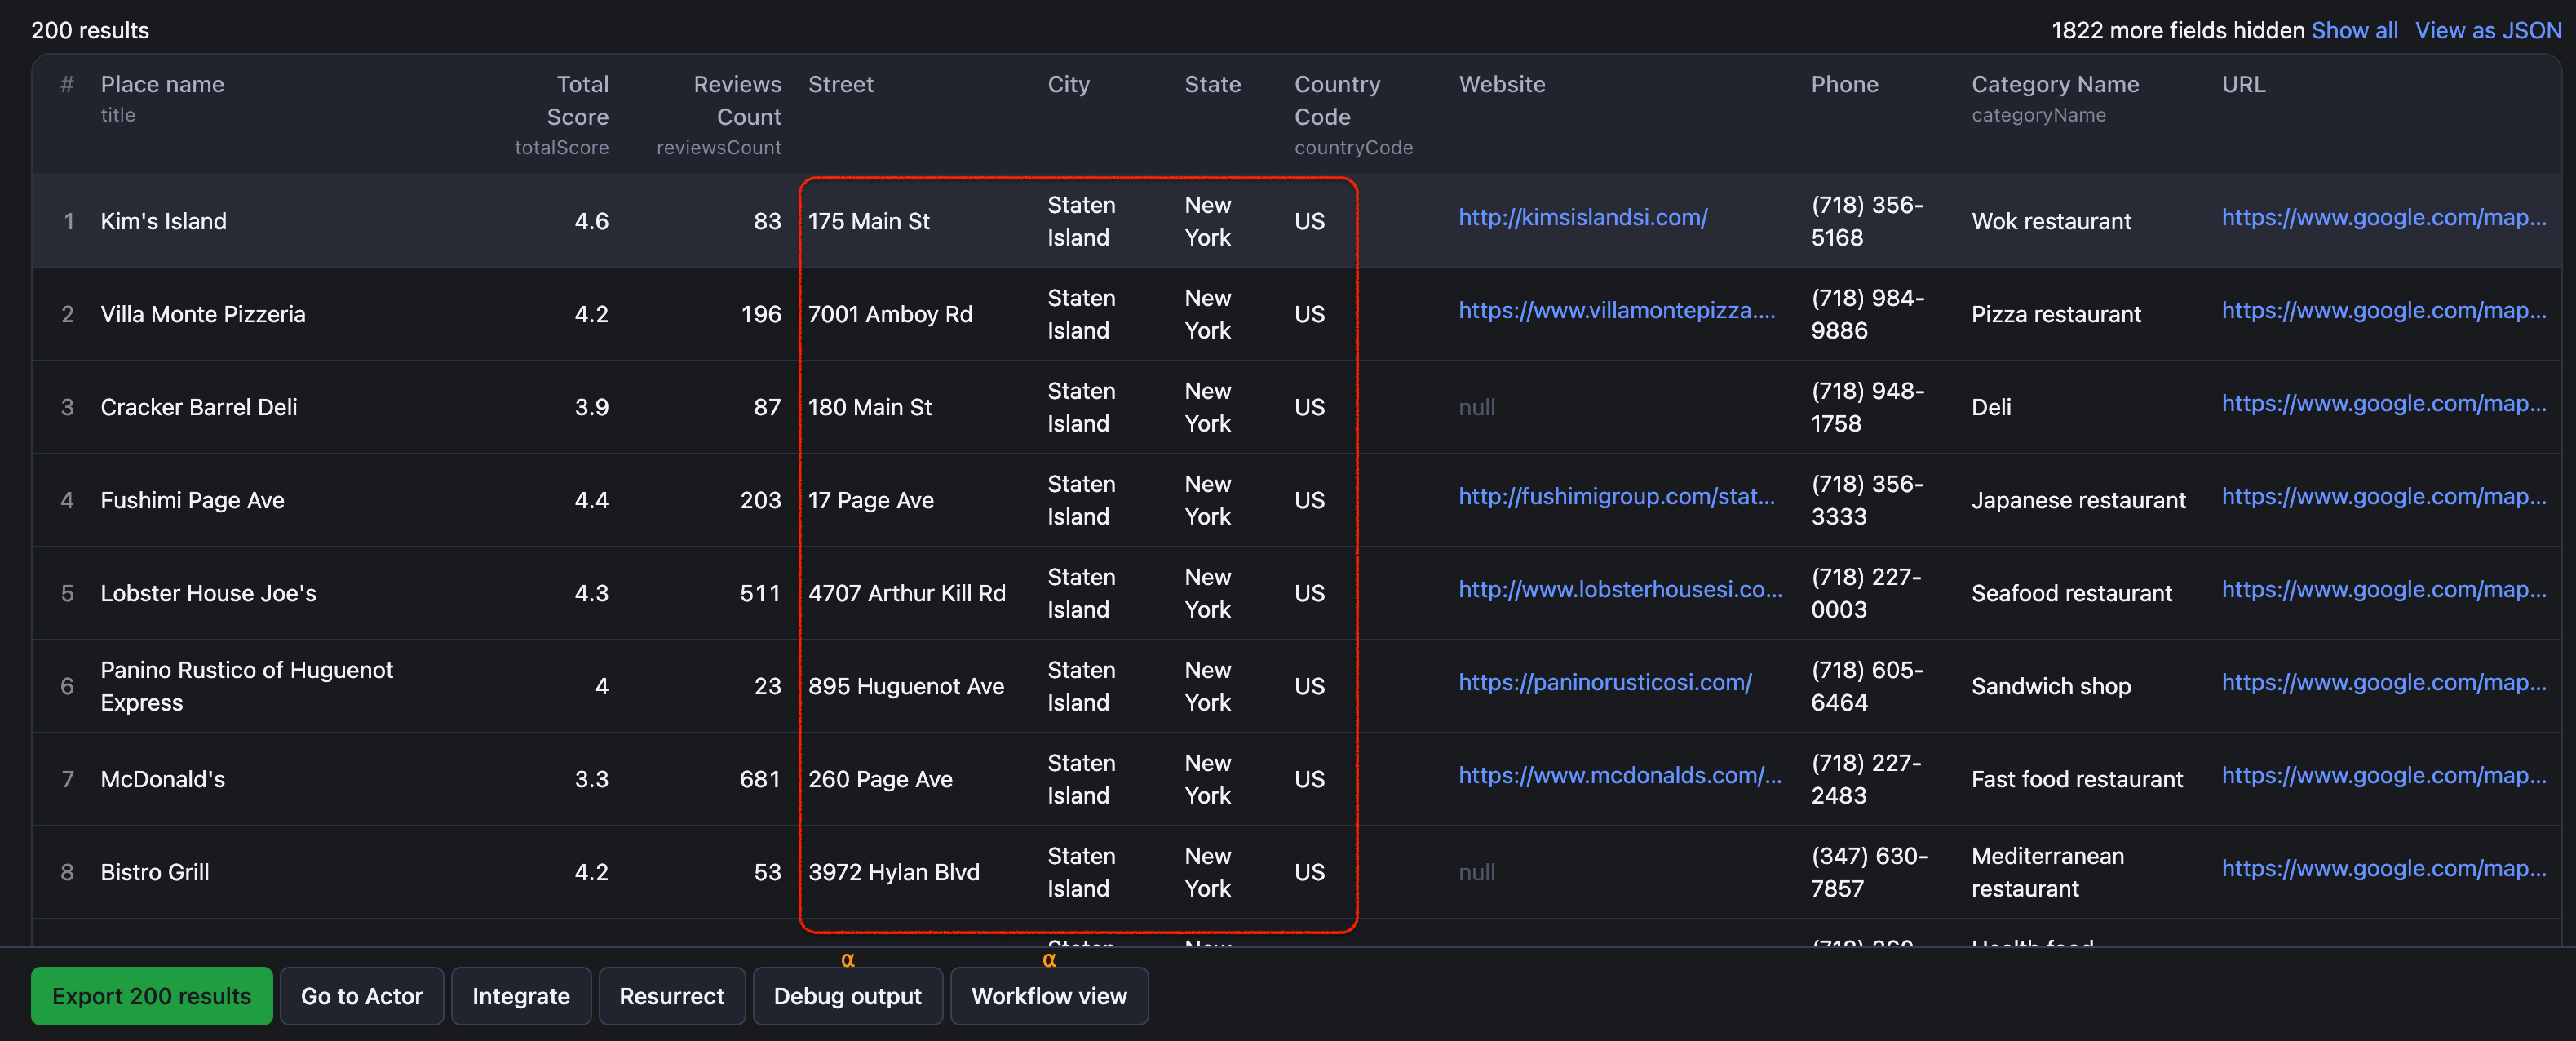Select the Cracker Barrel Deli place name
The height and width of the screenshot is (1041, 2576).
tap(199, 407)
